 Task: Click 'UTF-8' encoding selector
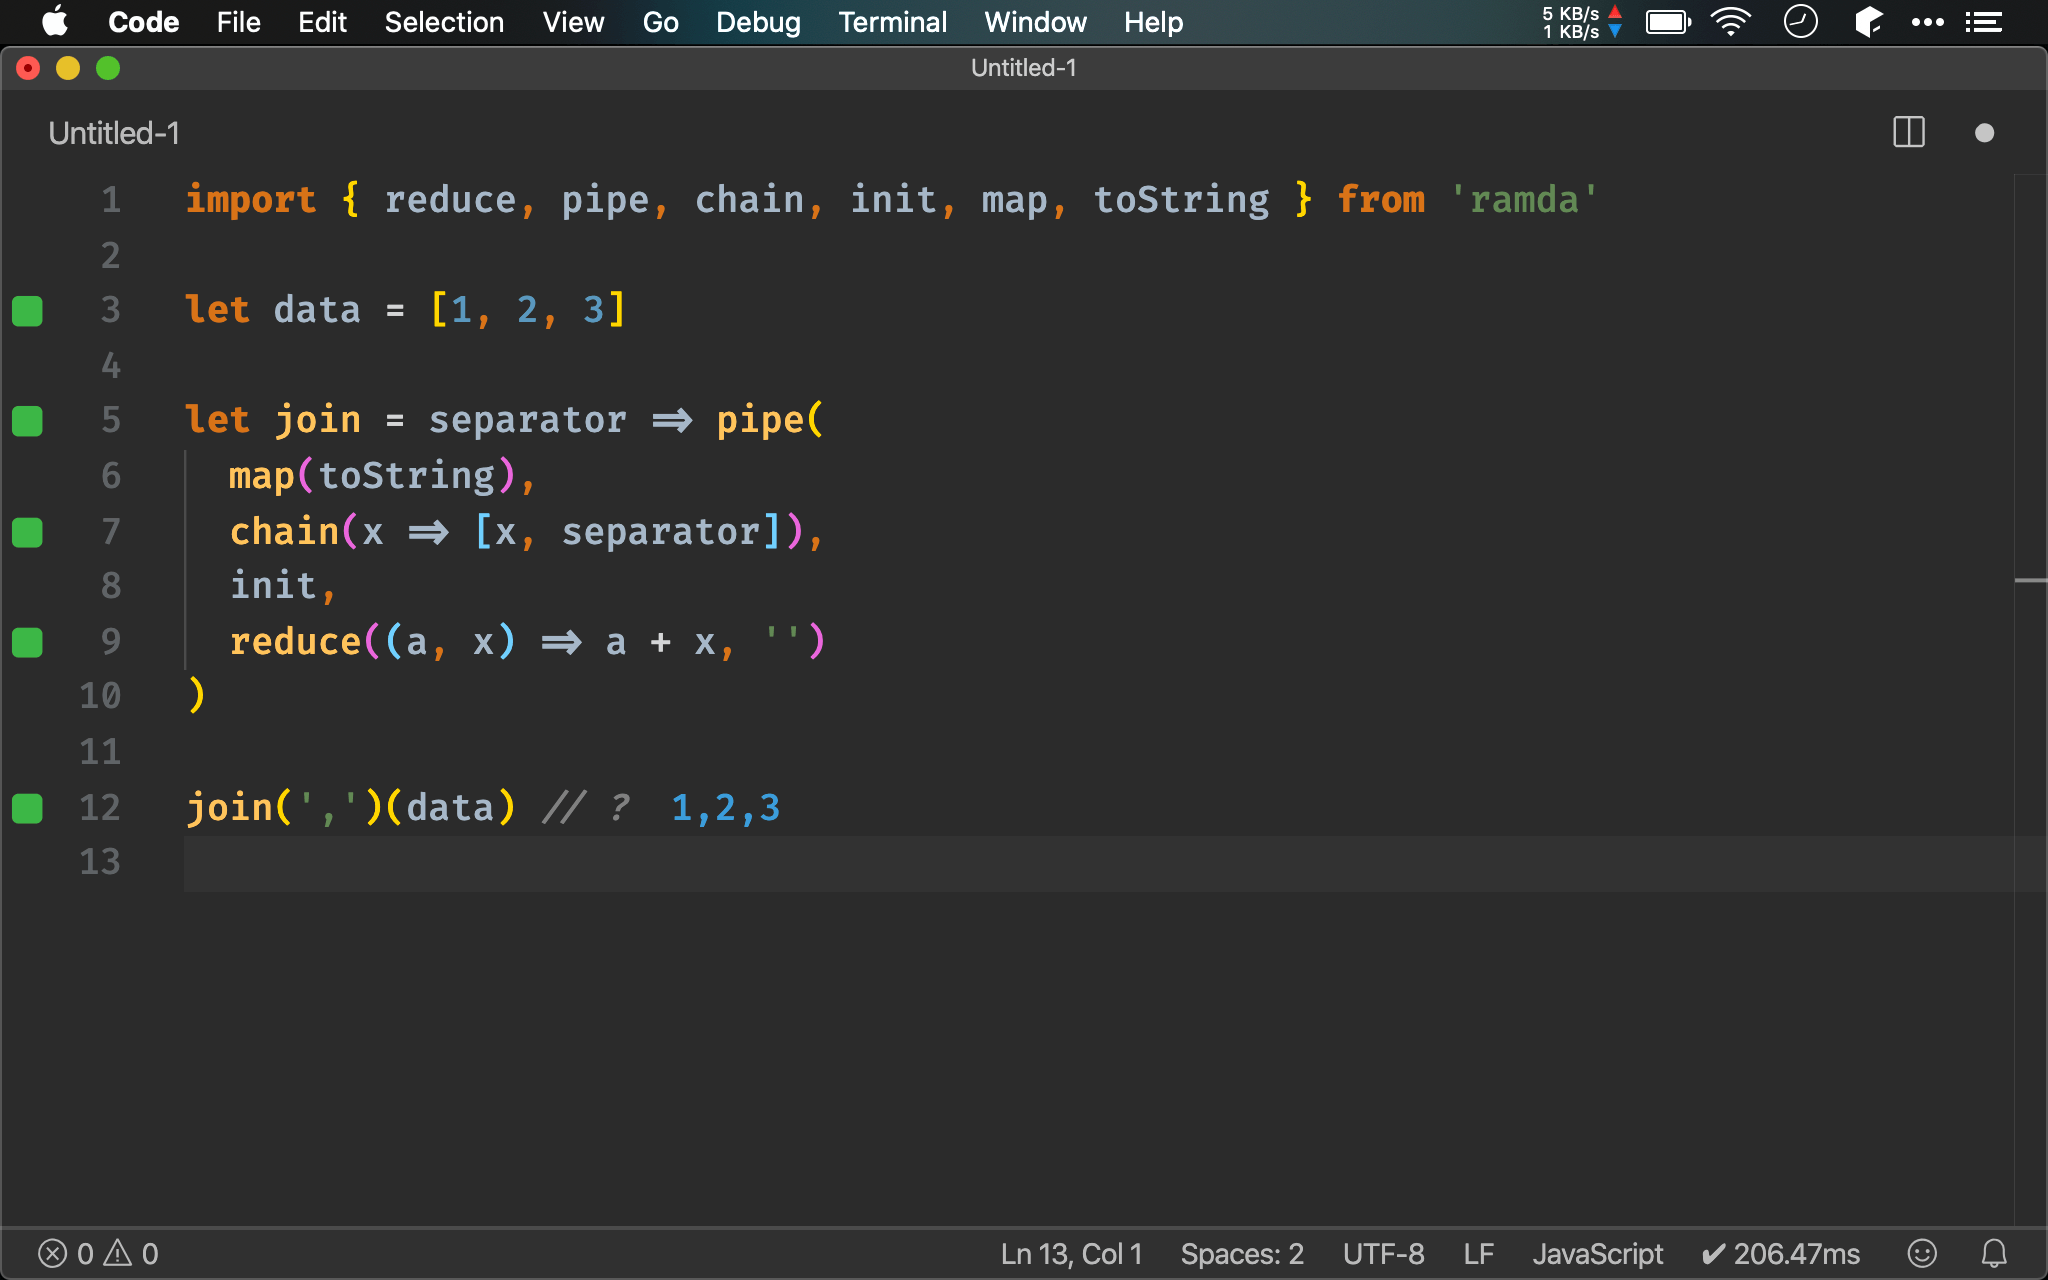[x=1383, y=1254]
